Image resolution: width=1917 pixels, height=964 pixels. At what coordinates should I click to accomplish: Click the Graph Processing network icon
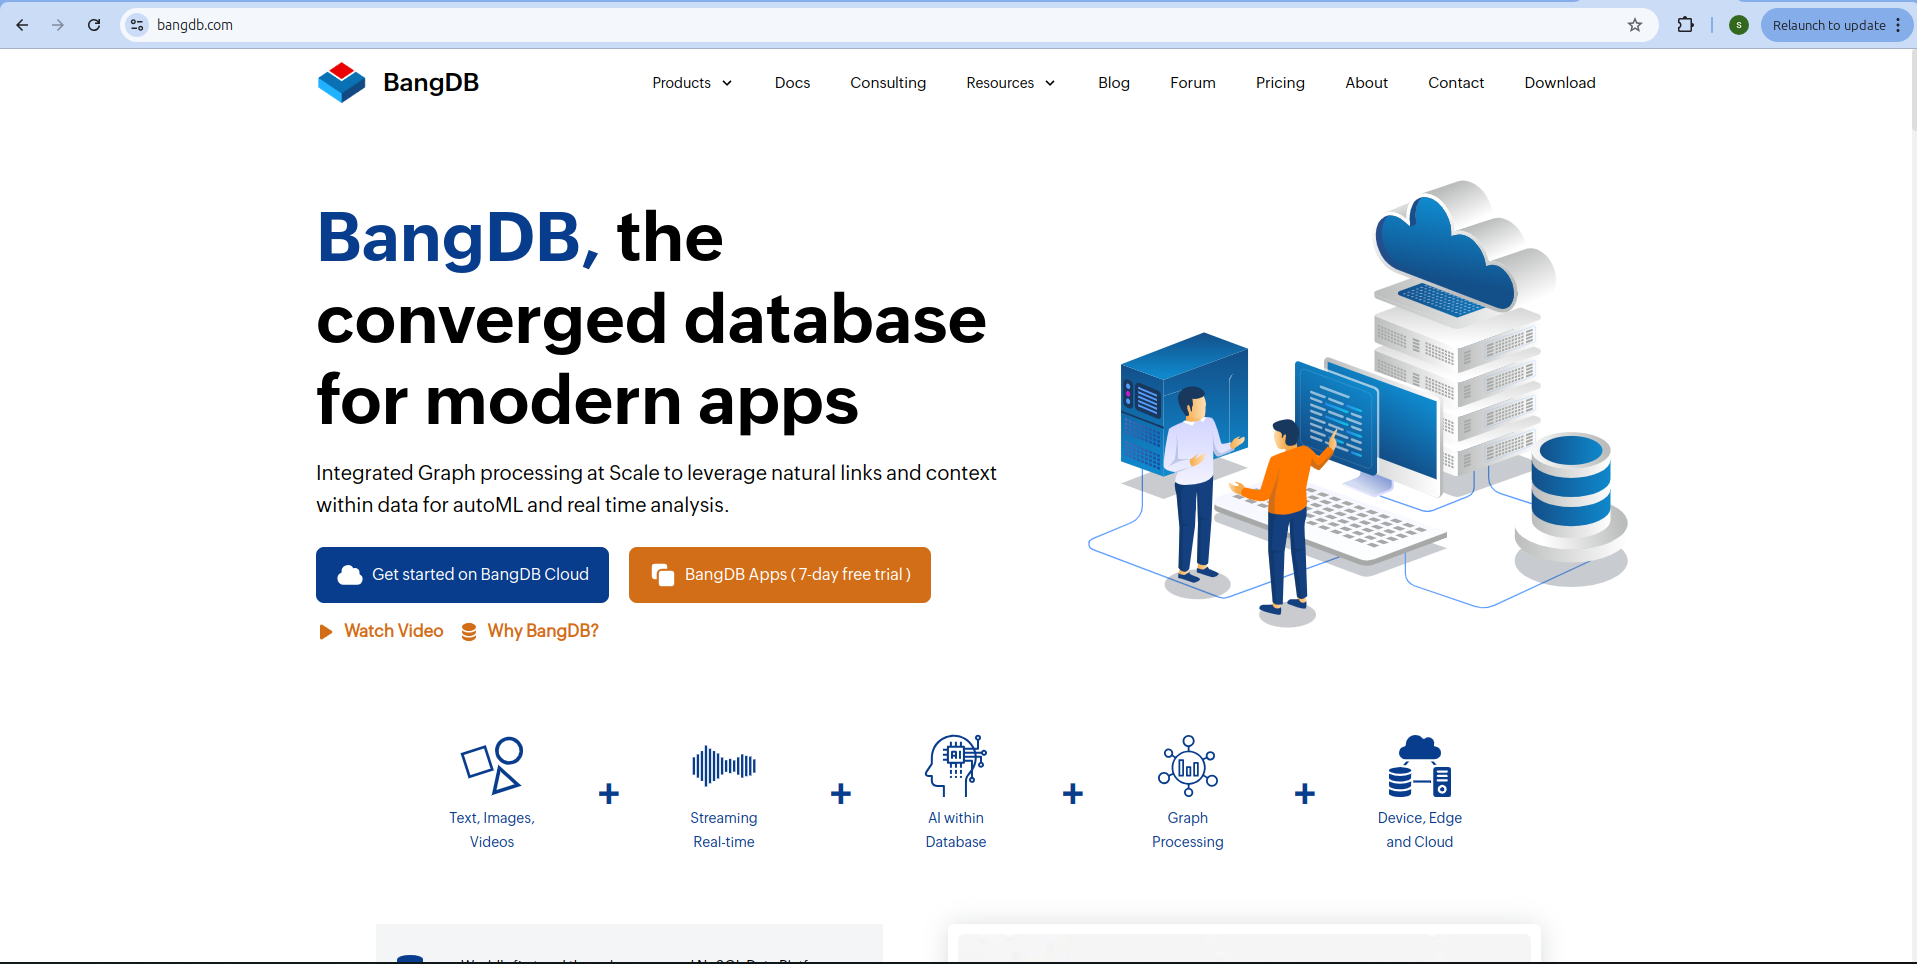tap(1188, 766)
